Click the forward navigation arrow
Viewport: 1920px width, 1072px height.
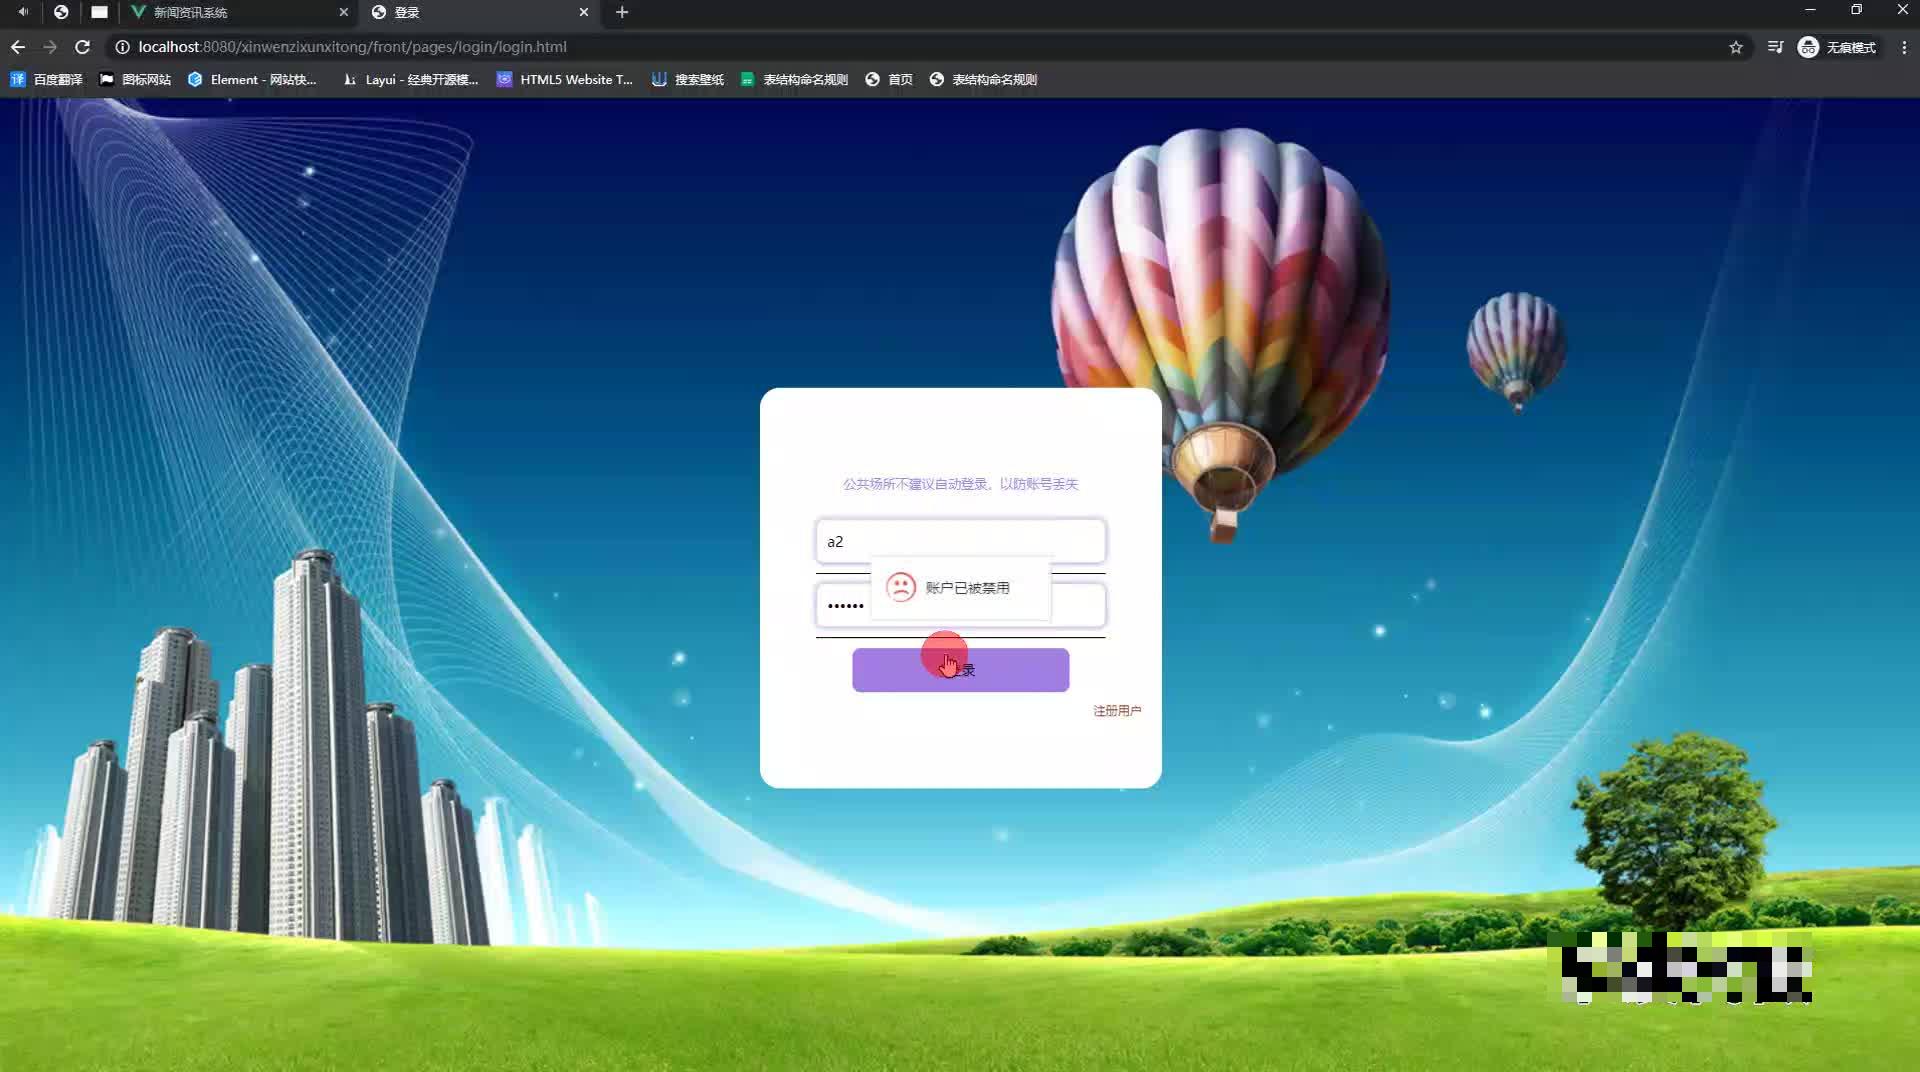(x=50, y=46)
